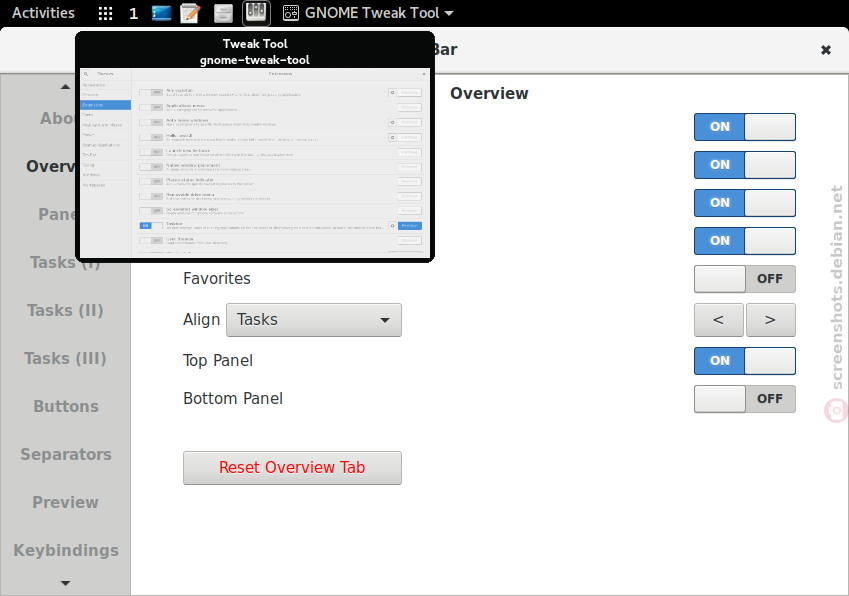The image size is (849, 596).
Task: Show applications grid icon in taskbar
Action: (106, 13)
